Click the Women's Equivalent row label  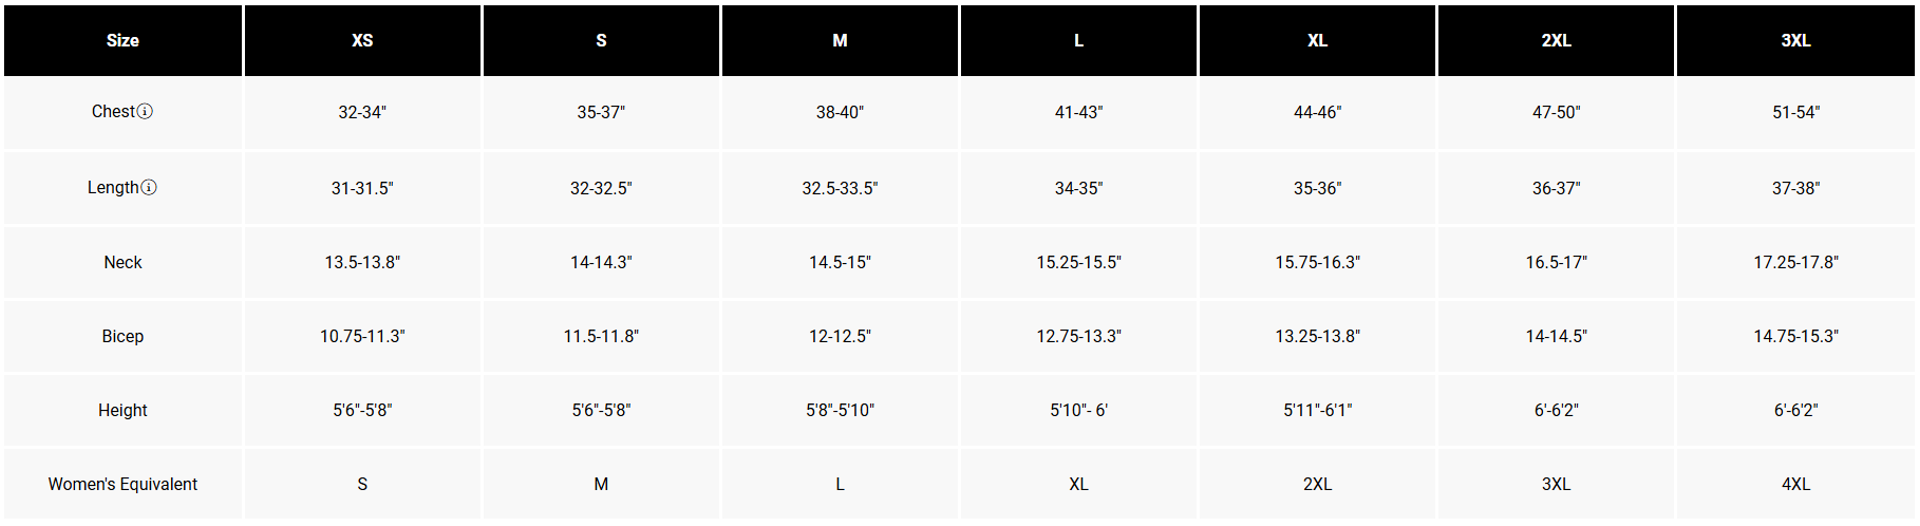[123, 484]
